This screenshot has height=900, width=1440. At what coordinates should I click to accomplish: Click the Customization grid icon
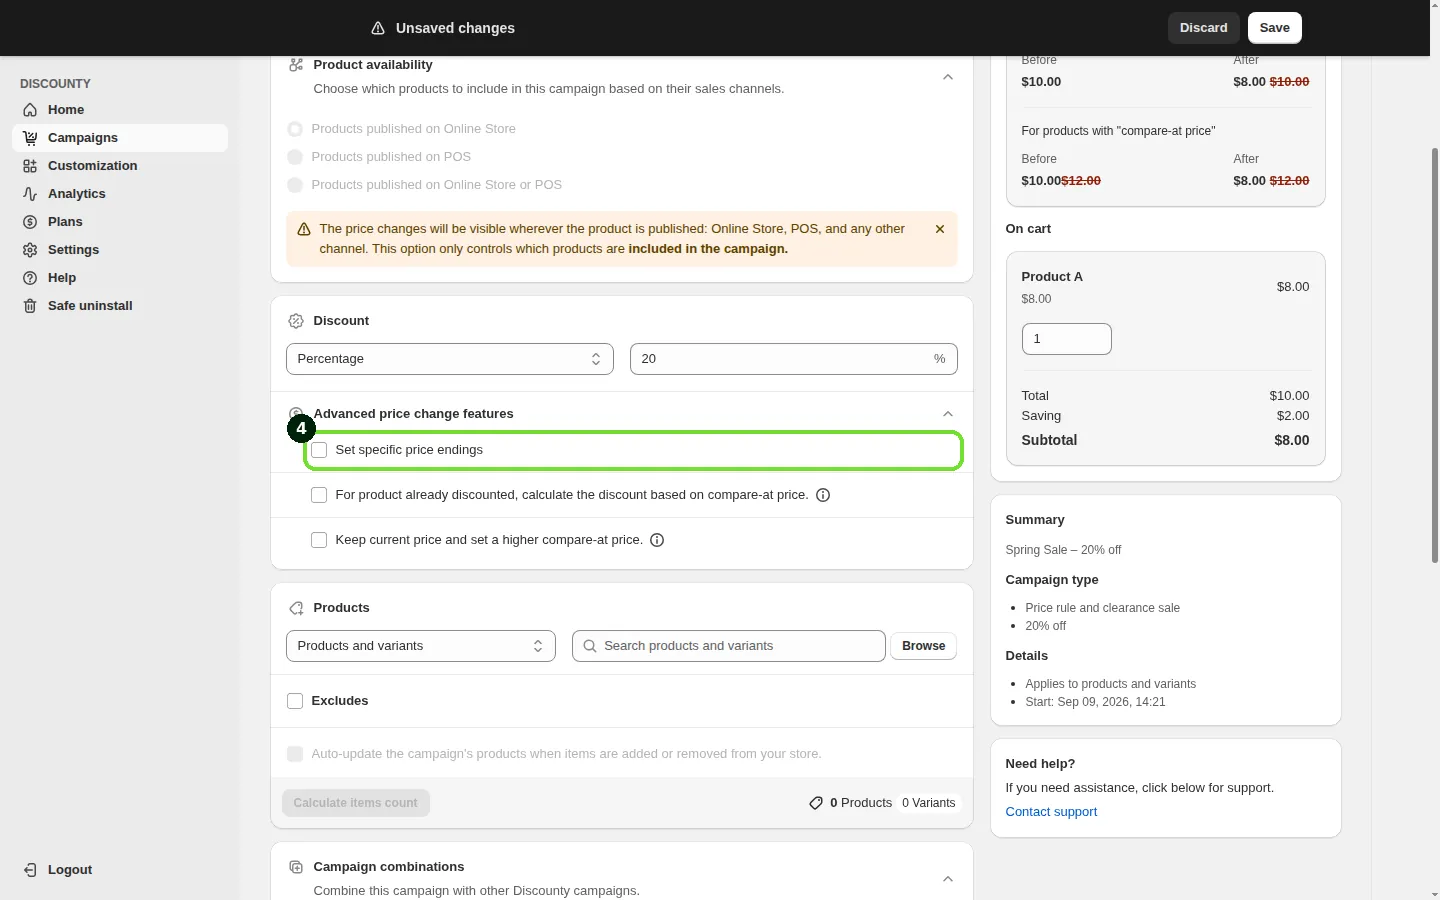click(30, 166)
